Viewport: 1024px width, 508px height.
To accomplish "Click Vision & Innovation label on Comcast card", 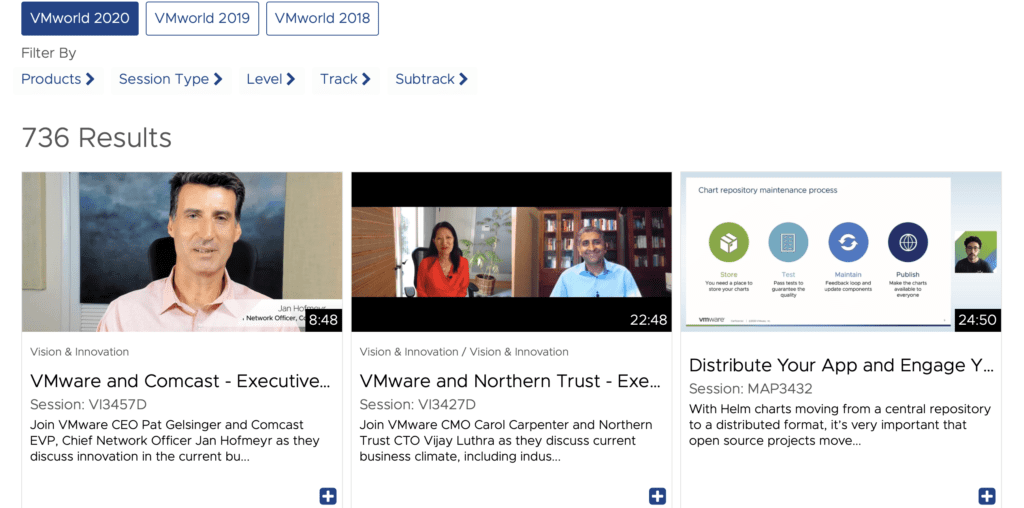I will click(80, 352).
